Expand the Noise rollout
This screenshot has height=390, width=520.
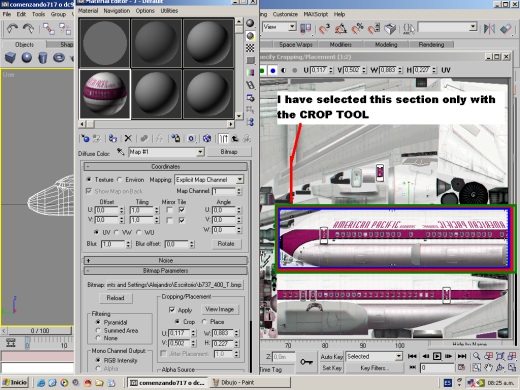166,260
